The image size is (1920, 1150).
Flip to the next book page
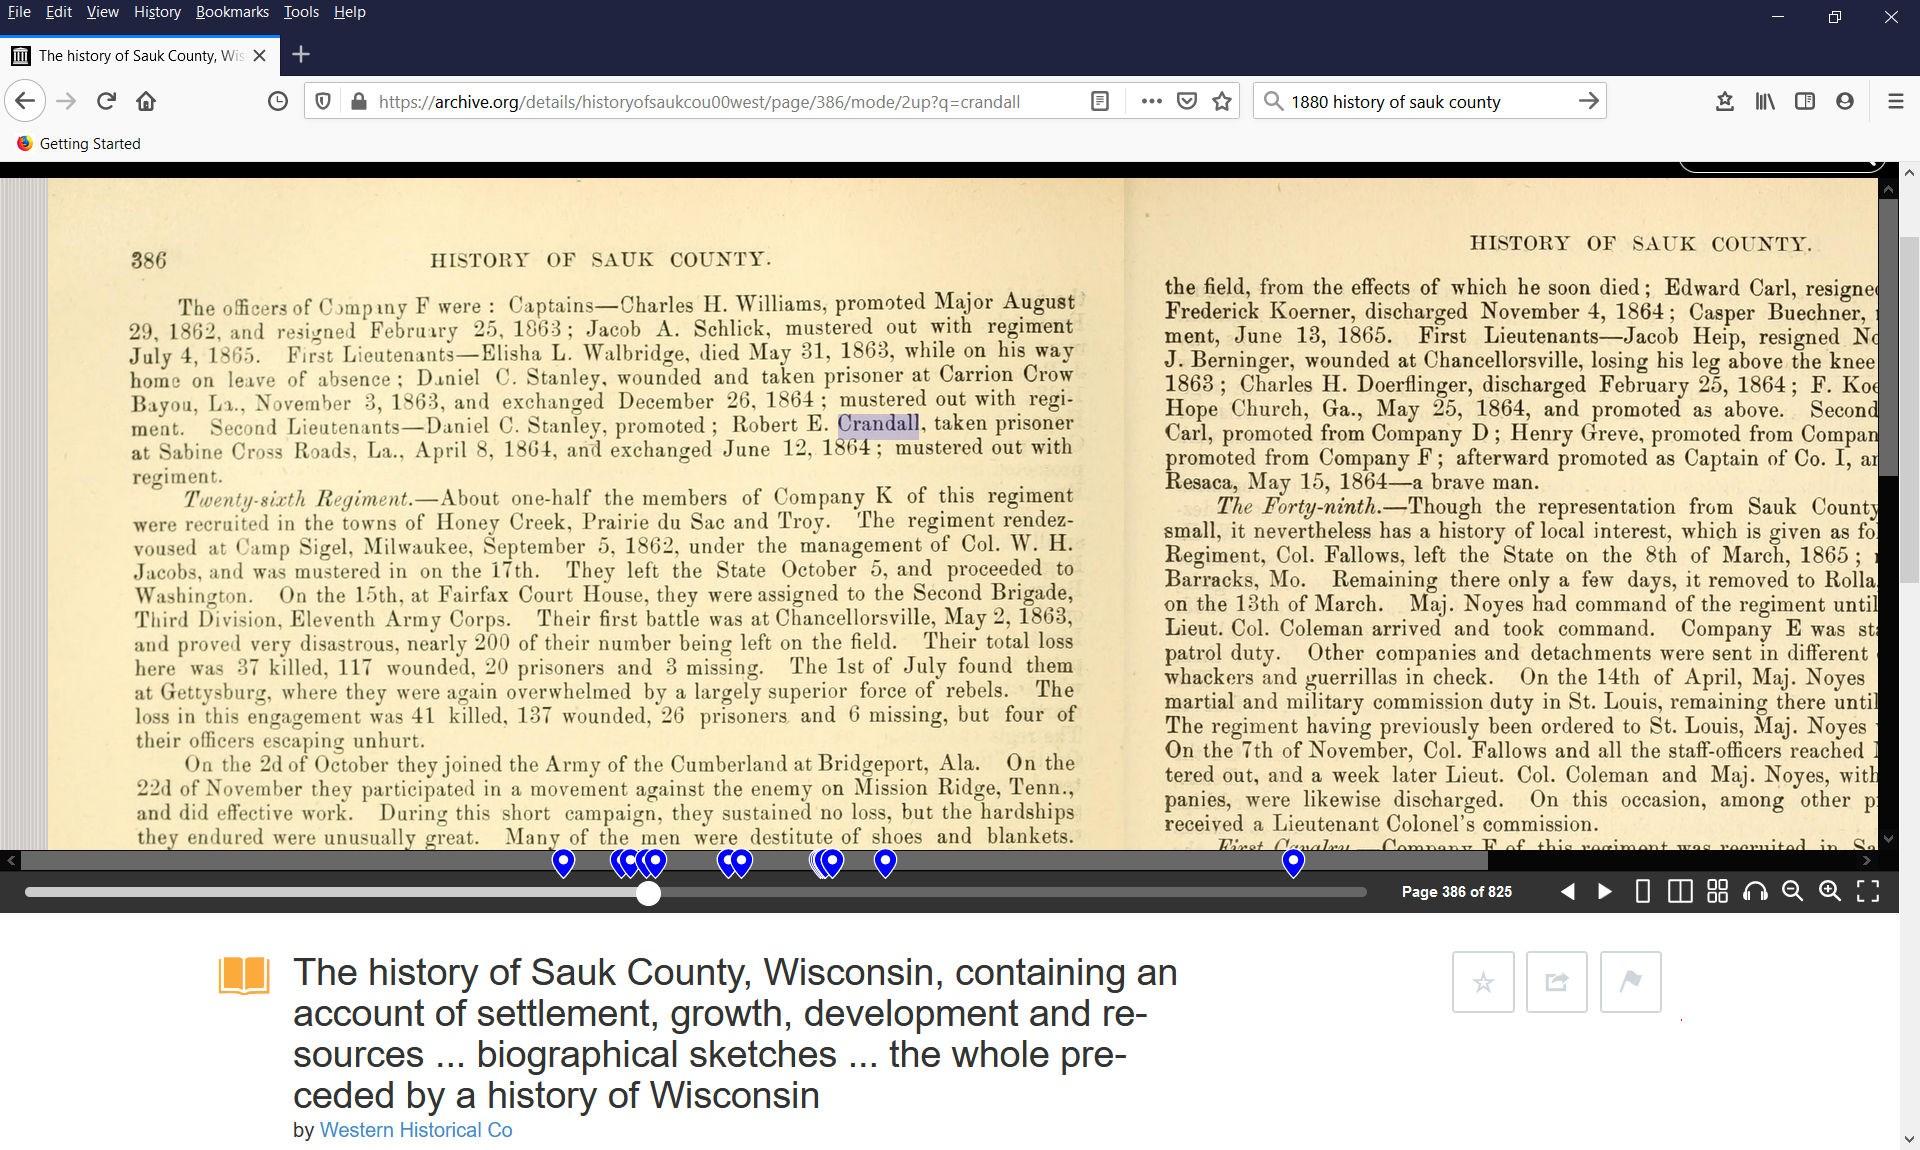point(1604,892)
